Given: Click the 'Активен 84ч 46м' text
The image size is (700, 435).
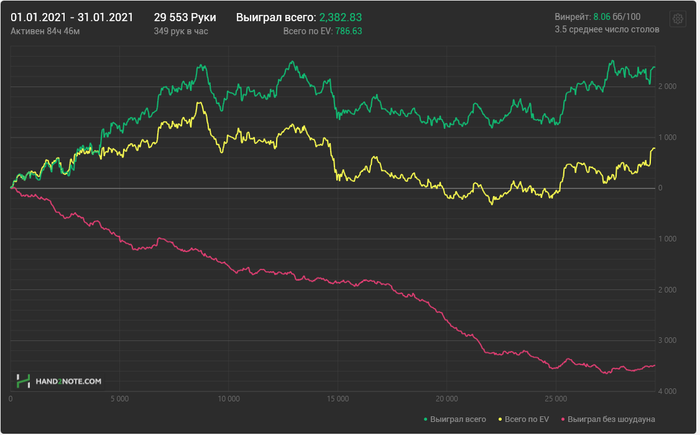Looking at the screenshot, I should (45, 31).
